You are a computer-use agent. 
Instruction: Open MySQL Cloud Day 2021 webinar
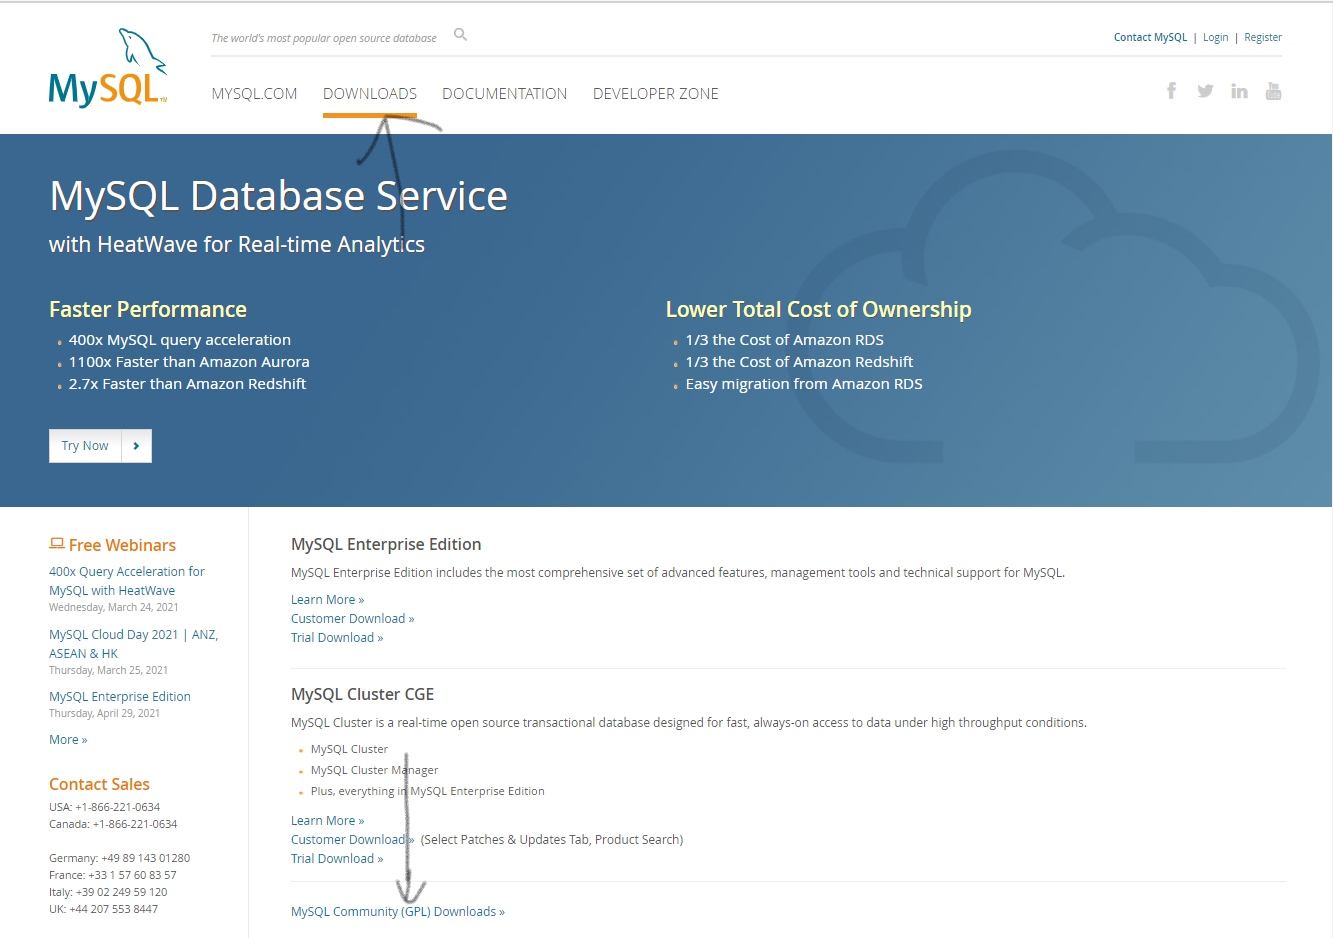[x=133, y=644]
